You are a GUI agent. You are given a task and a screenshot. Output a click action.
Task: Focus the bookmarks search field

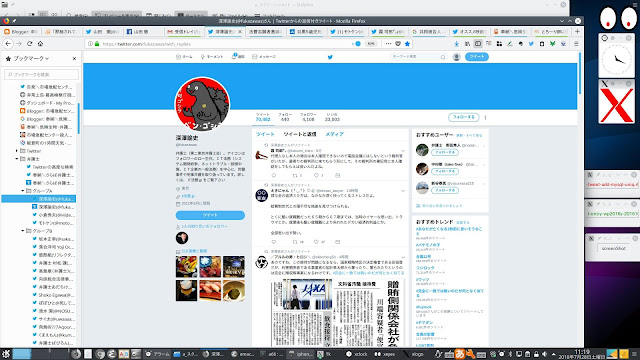41,74
